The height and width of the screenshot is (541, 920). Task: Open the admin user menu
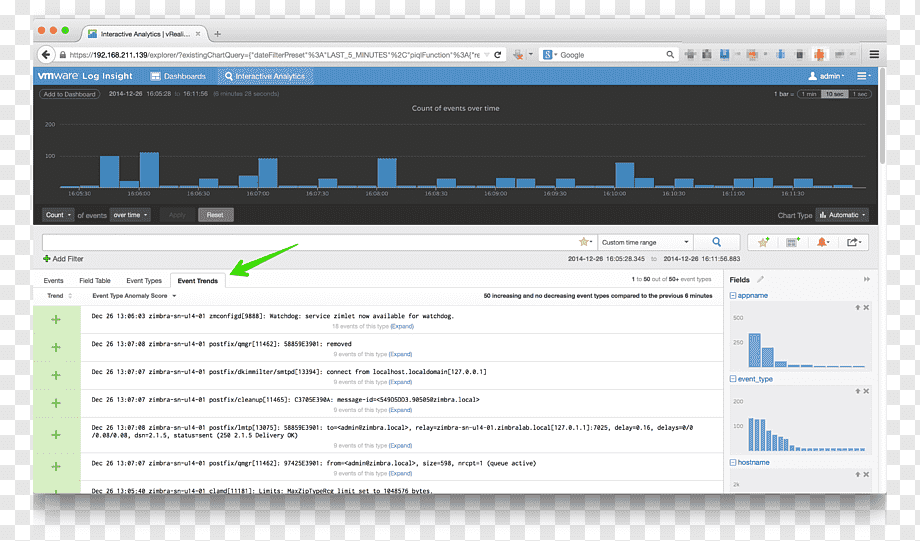(826, 76)
